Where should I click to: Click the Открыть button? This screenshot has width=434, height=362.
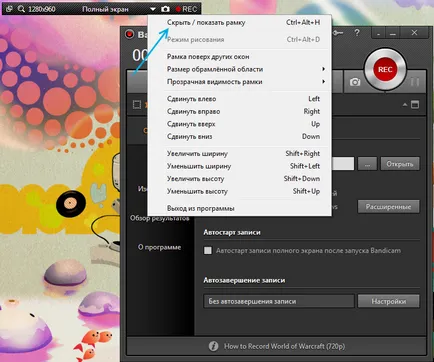click(400, 164)
